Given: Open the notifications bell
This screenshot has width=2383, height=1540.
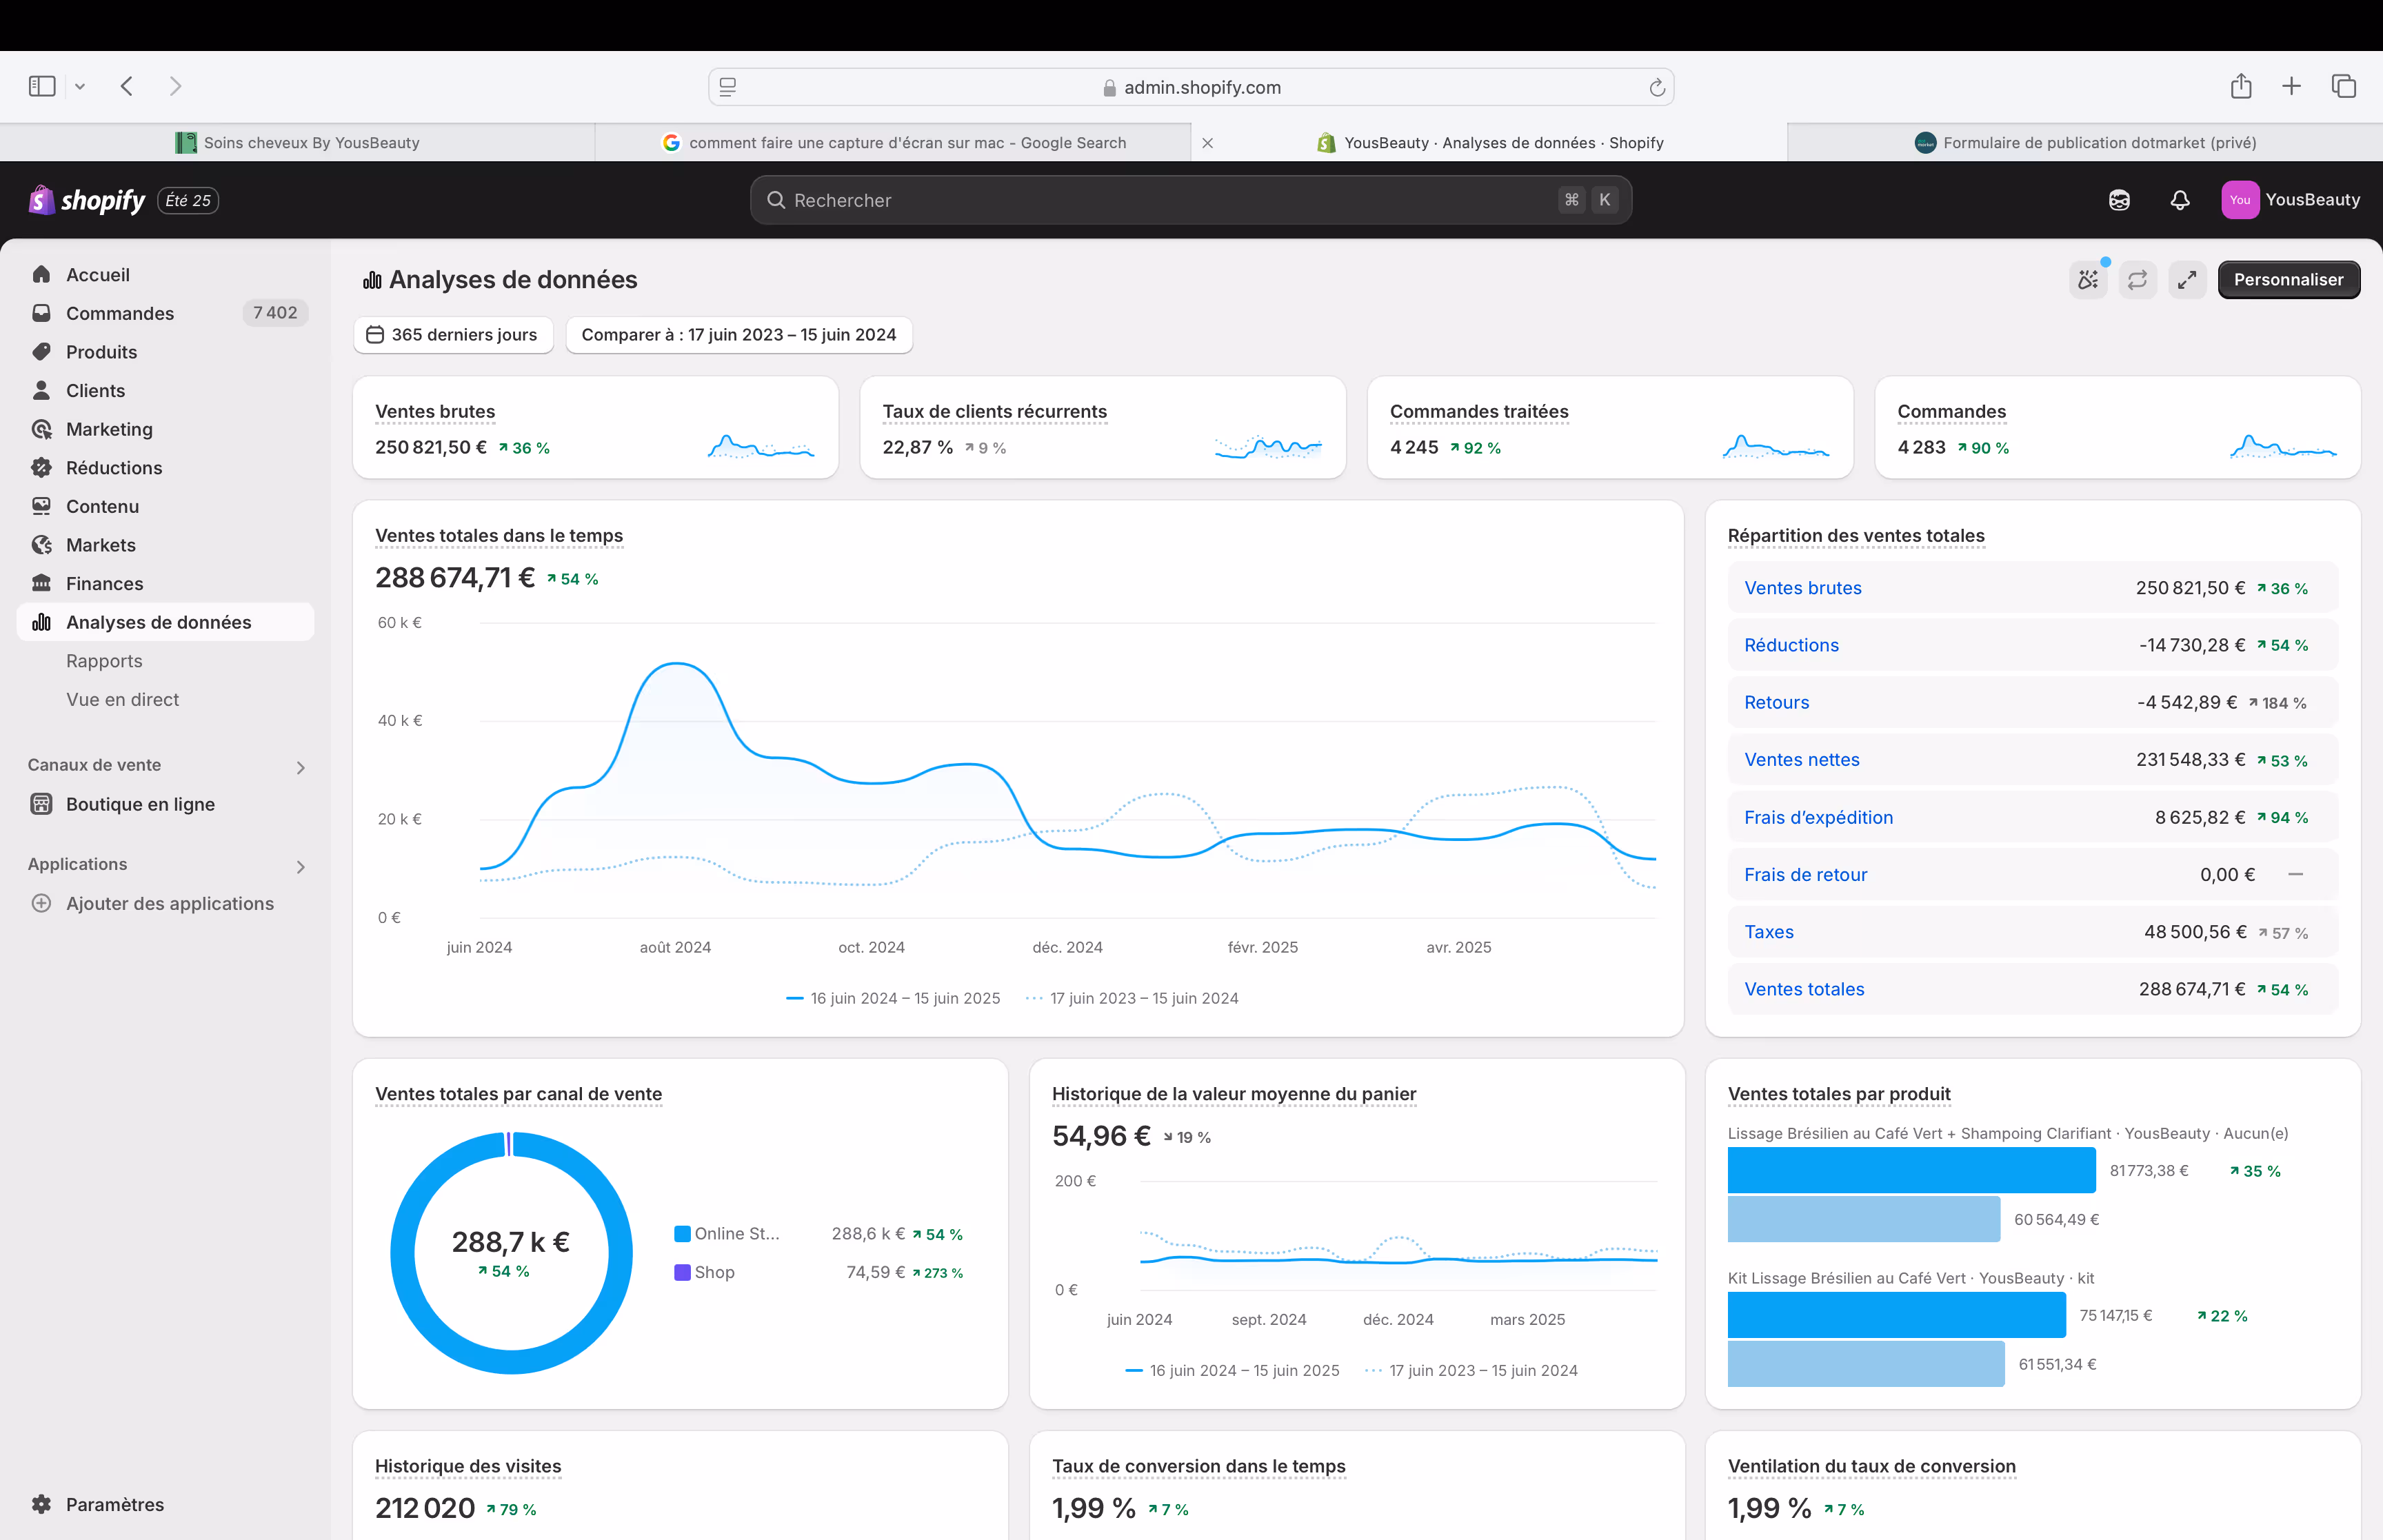Looking at the screenshot, I should tap(2180, 200).
